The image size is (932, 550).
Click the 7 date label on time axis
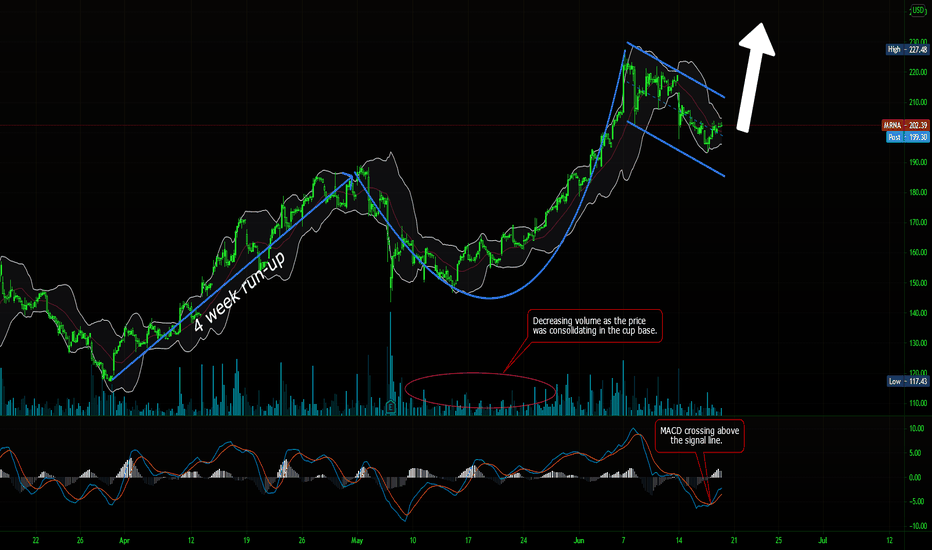(x=624, y=540)
